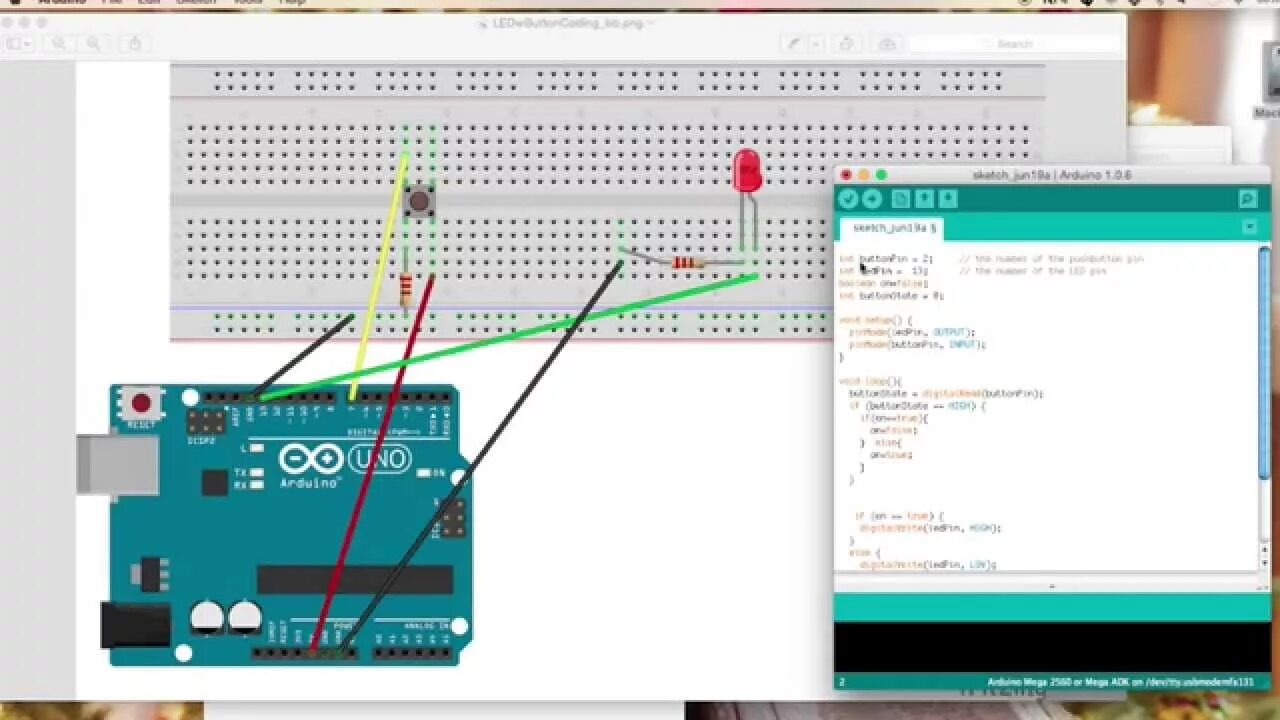1280x720 pixels.
Task: Close the Arduino sketch window red button
Action: coord(846,175)
